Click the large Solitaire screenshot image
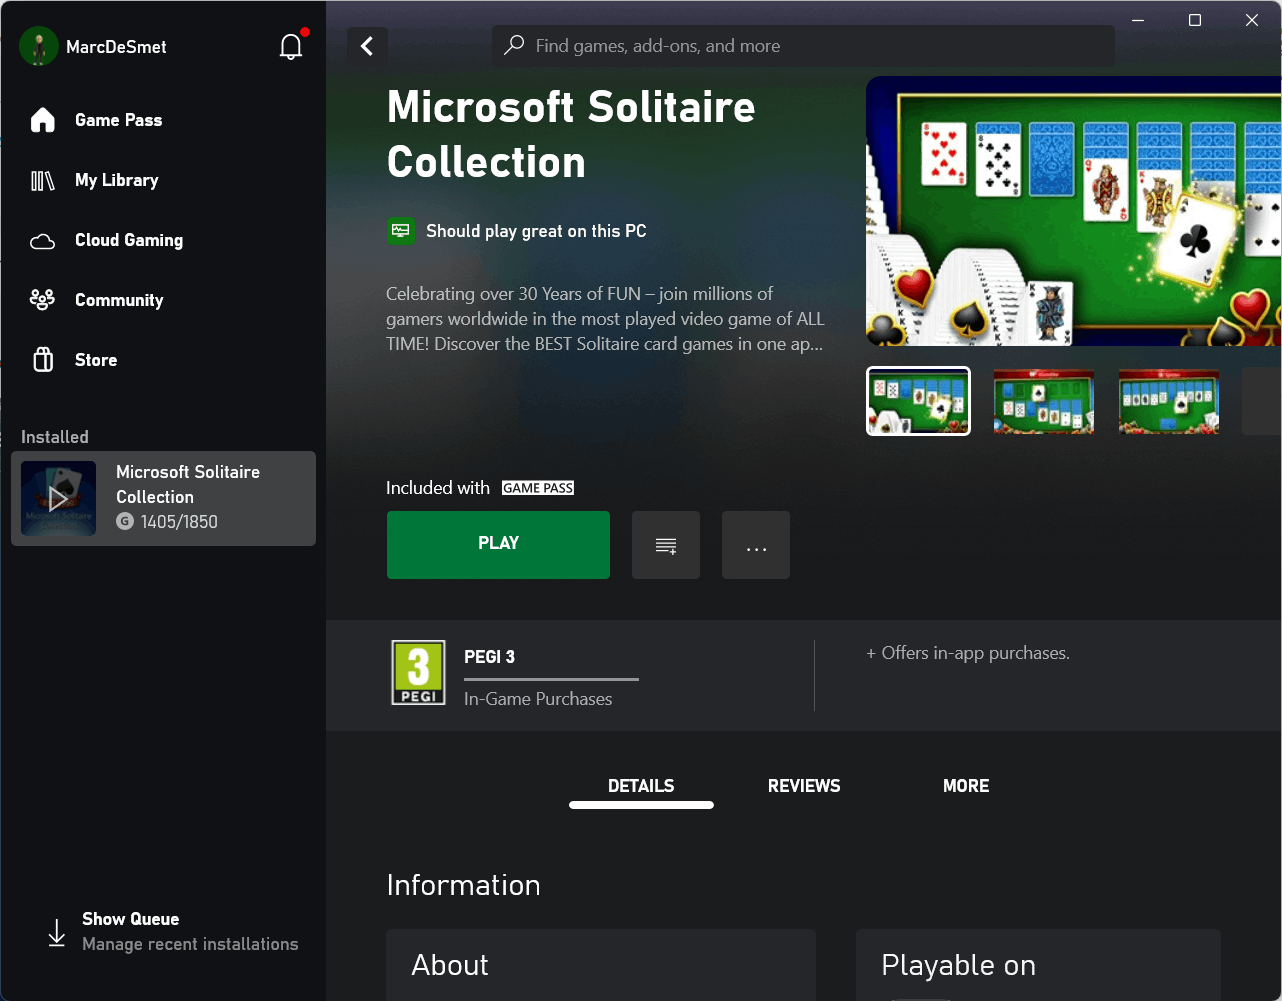Image resolution: width=1282 pixels, height=1001 pixels. pos(1074,211)
